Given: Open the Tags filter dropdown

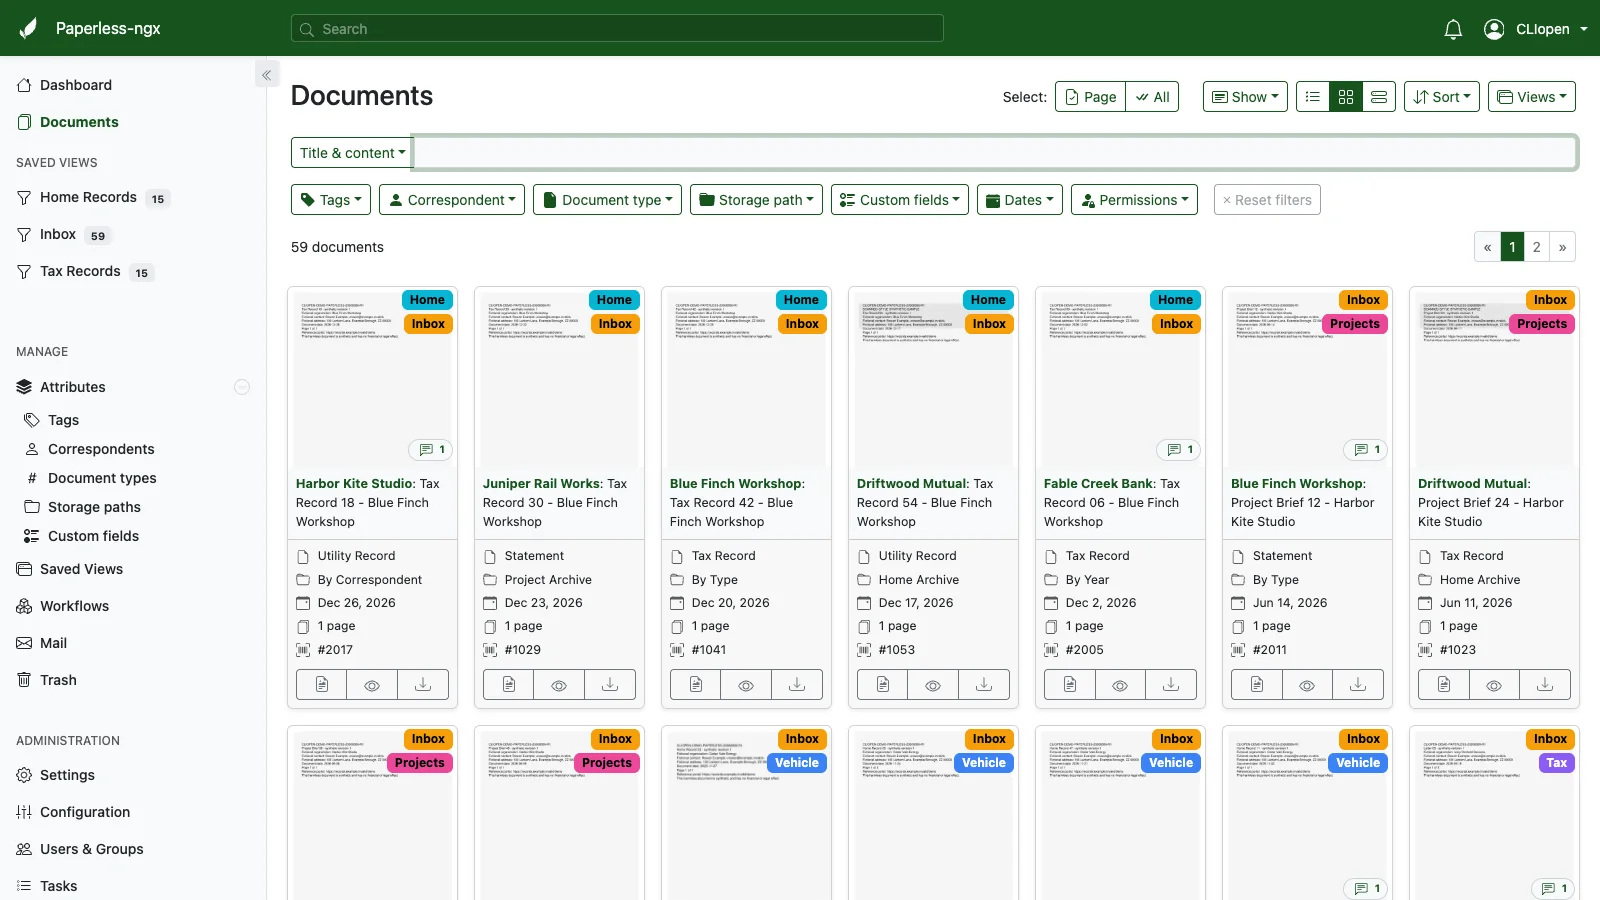Looking at the screenshot, I should click(x=331, y=200).
